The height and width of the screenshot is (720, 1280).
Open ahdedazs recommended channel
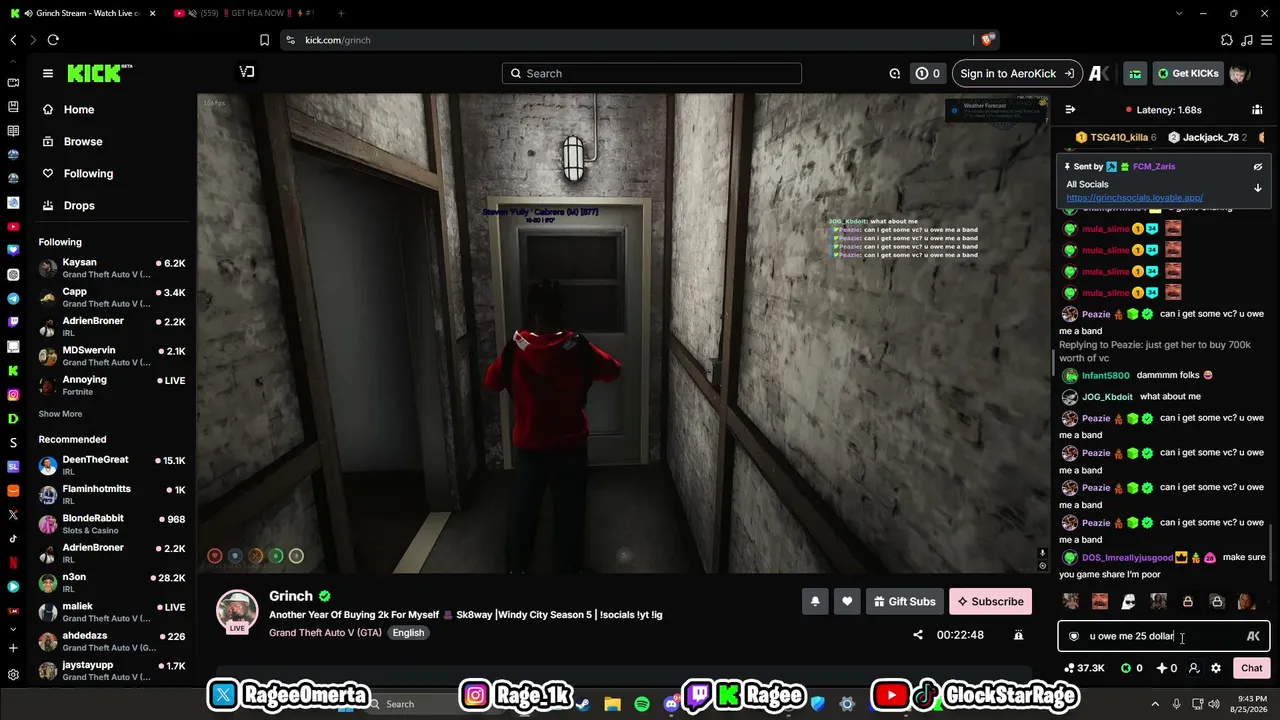pos(112,641)
